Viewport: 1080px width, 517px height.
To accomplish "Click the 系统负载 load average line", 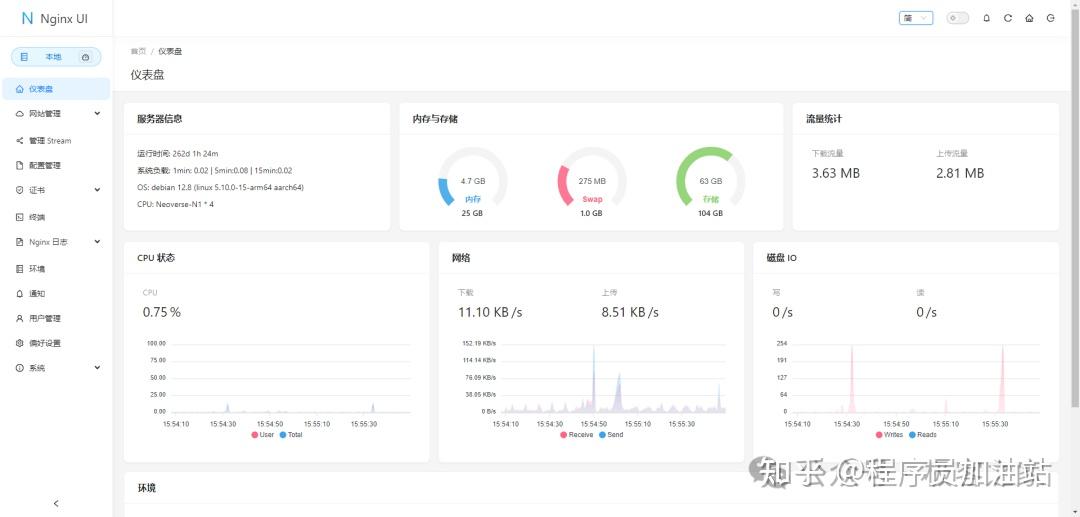I will pyautogui.click(x=215, y=171).
